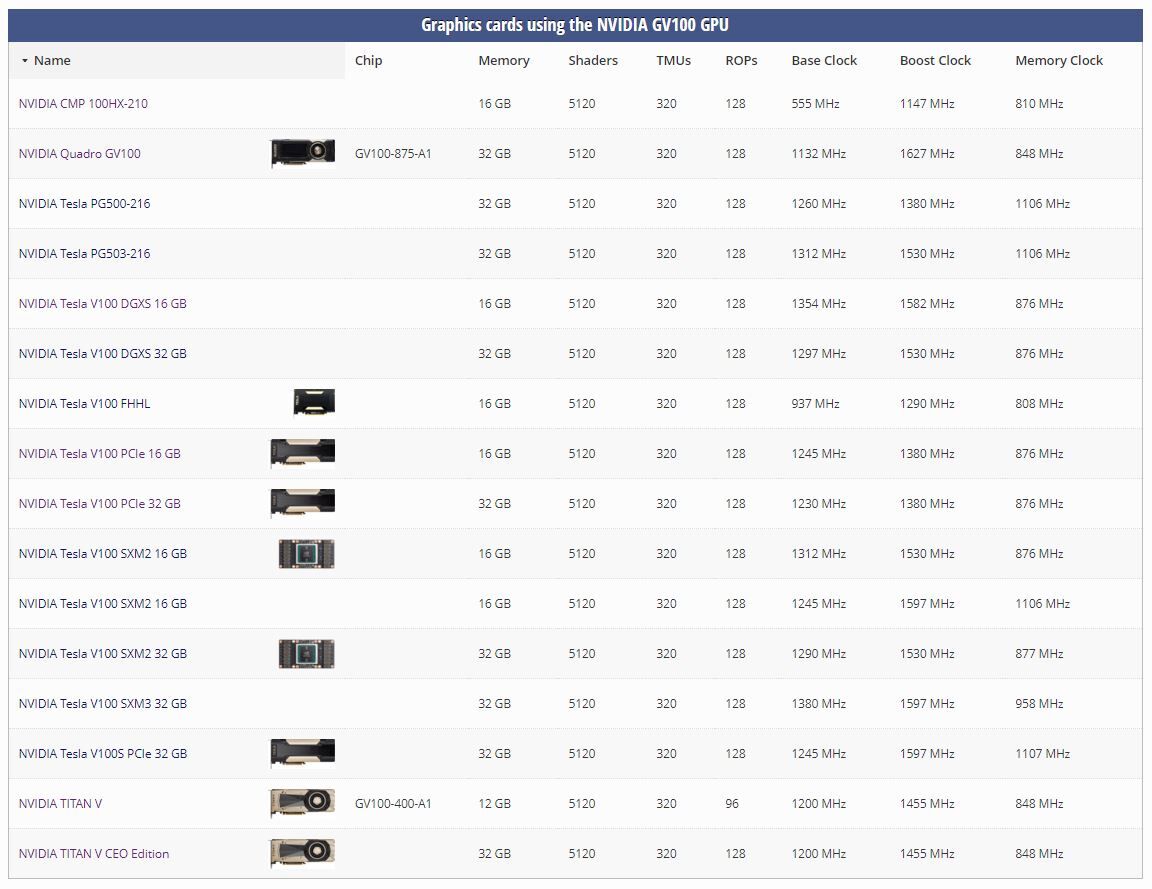Click the 96 ROPs value

coord(732,803)
